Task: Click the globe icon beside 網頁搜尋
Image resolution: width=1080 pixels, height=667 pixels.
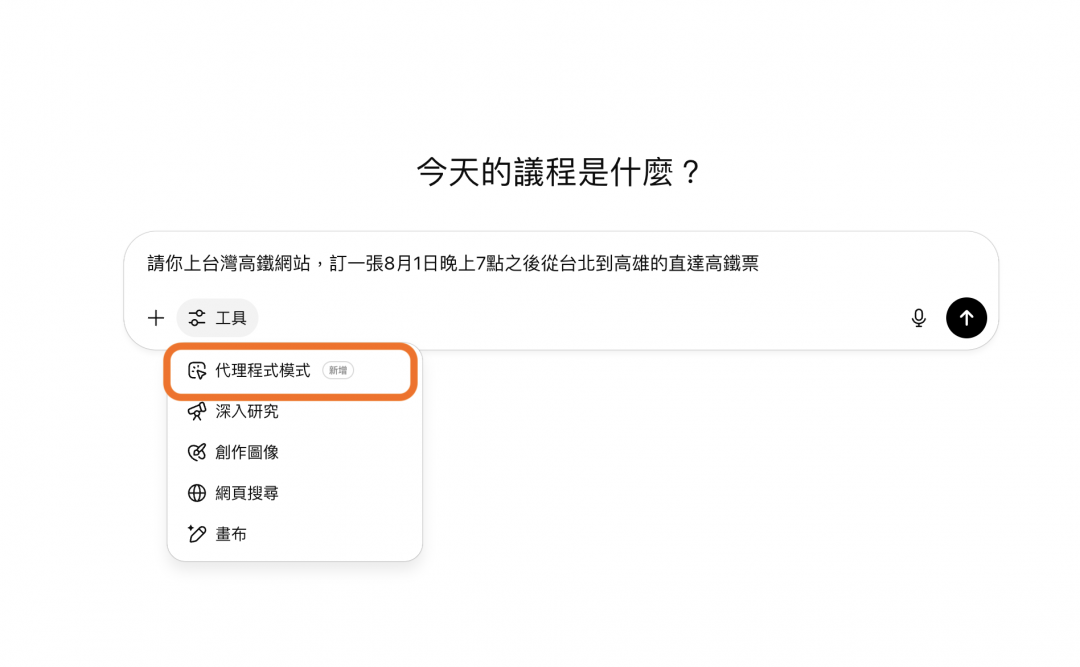Action: click(197, 493)
